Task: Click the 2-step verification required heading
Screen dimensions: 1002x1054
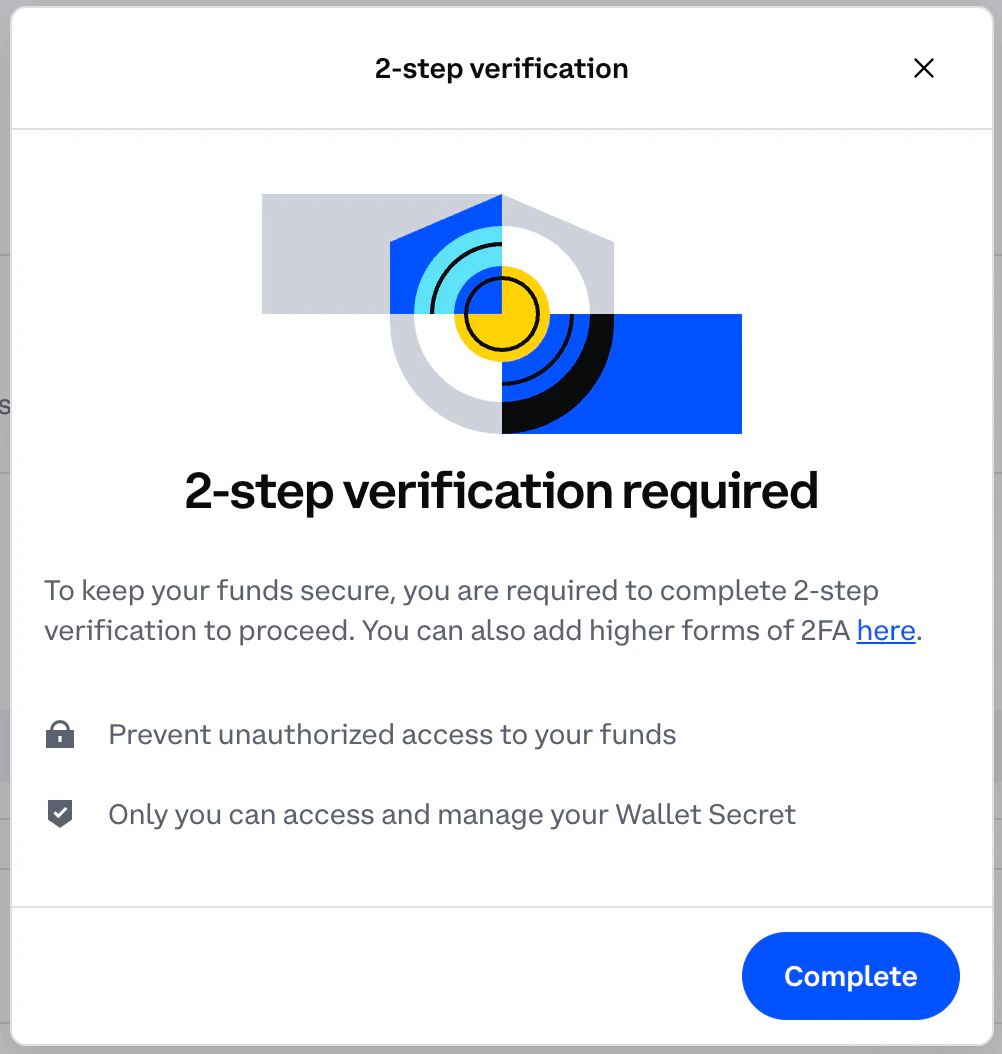Action: coord(501,491)
